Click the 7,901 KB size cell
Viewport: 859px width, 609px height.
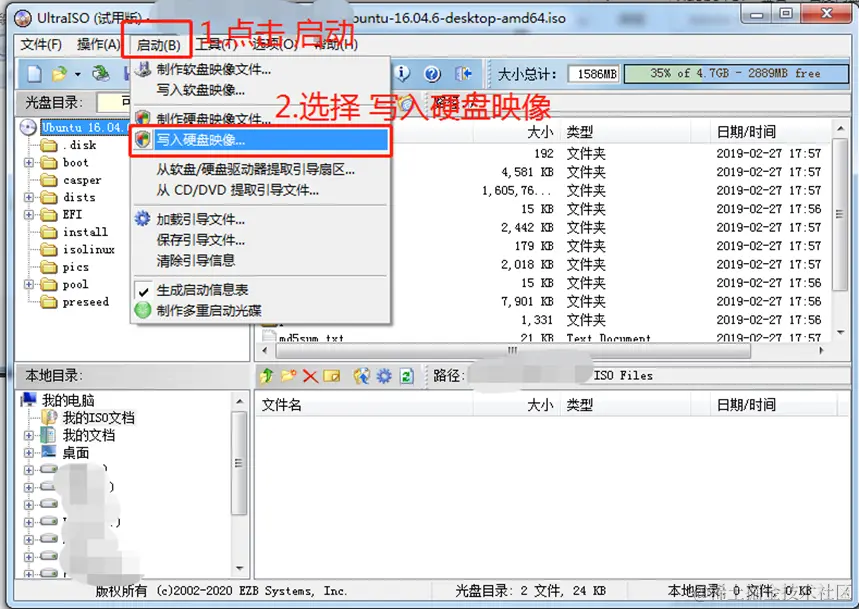(x=527, y=301)
